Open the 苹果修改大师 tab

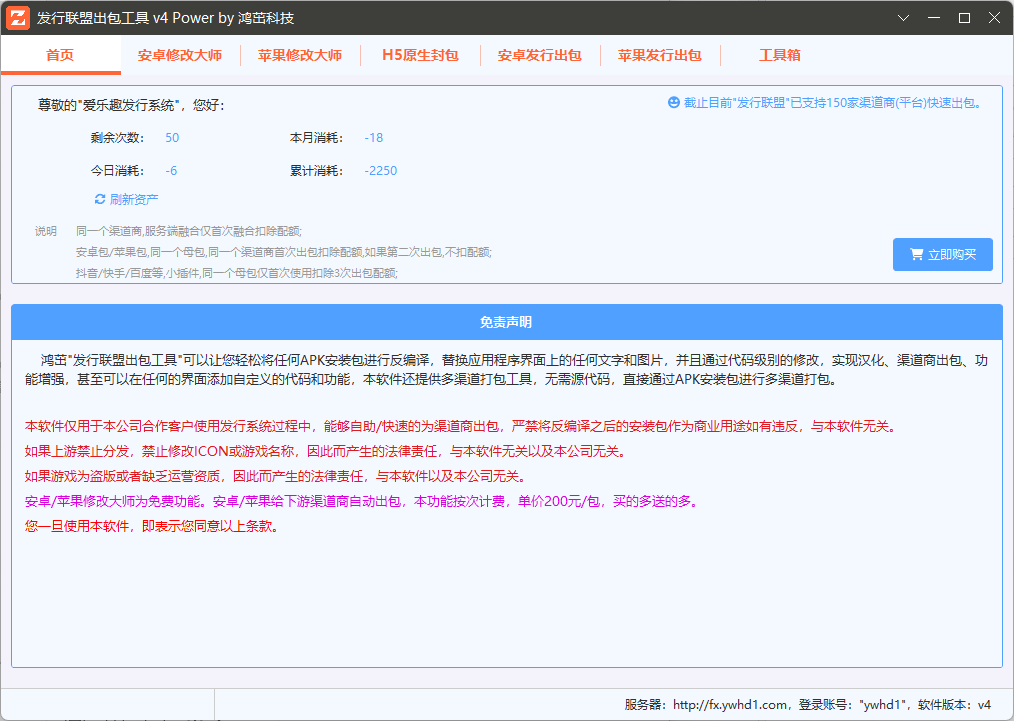click(x=300, y=56)
